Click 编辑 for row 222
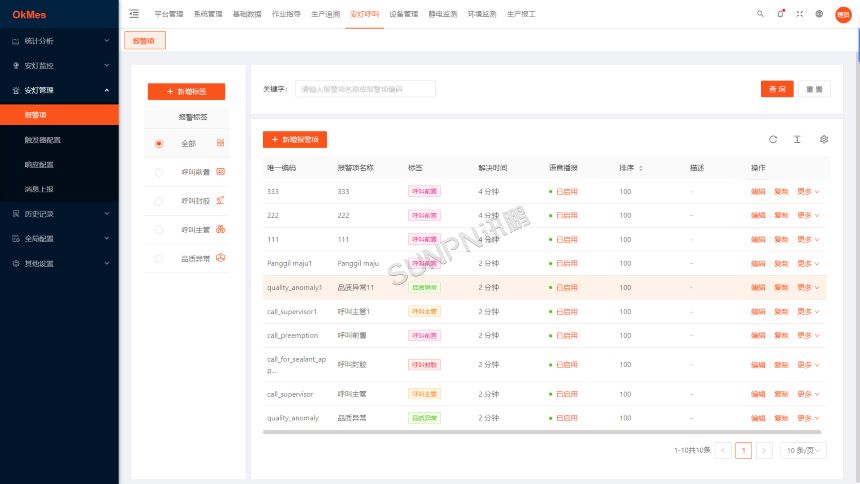Viewport: 860px width, 484px height. point(758,216)
